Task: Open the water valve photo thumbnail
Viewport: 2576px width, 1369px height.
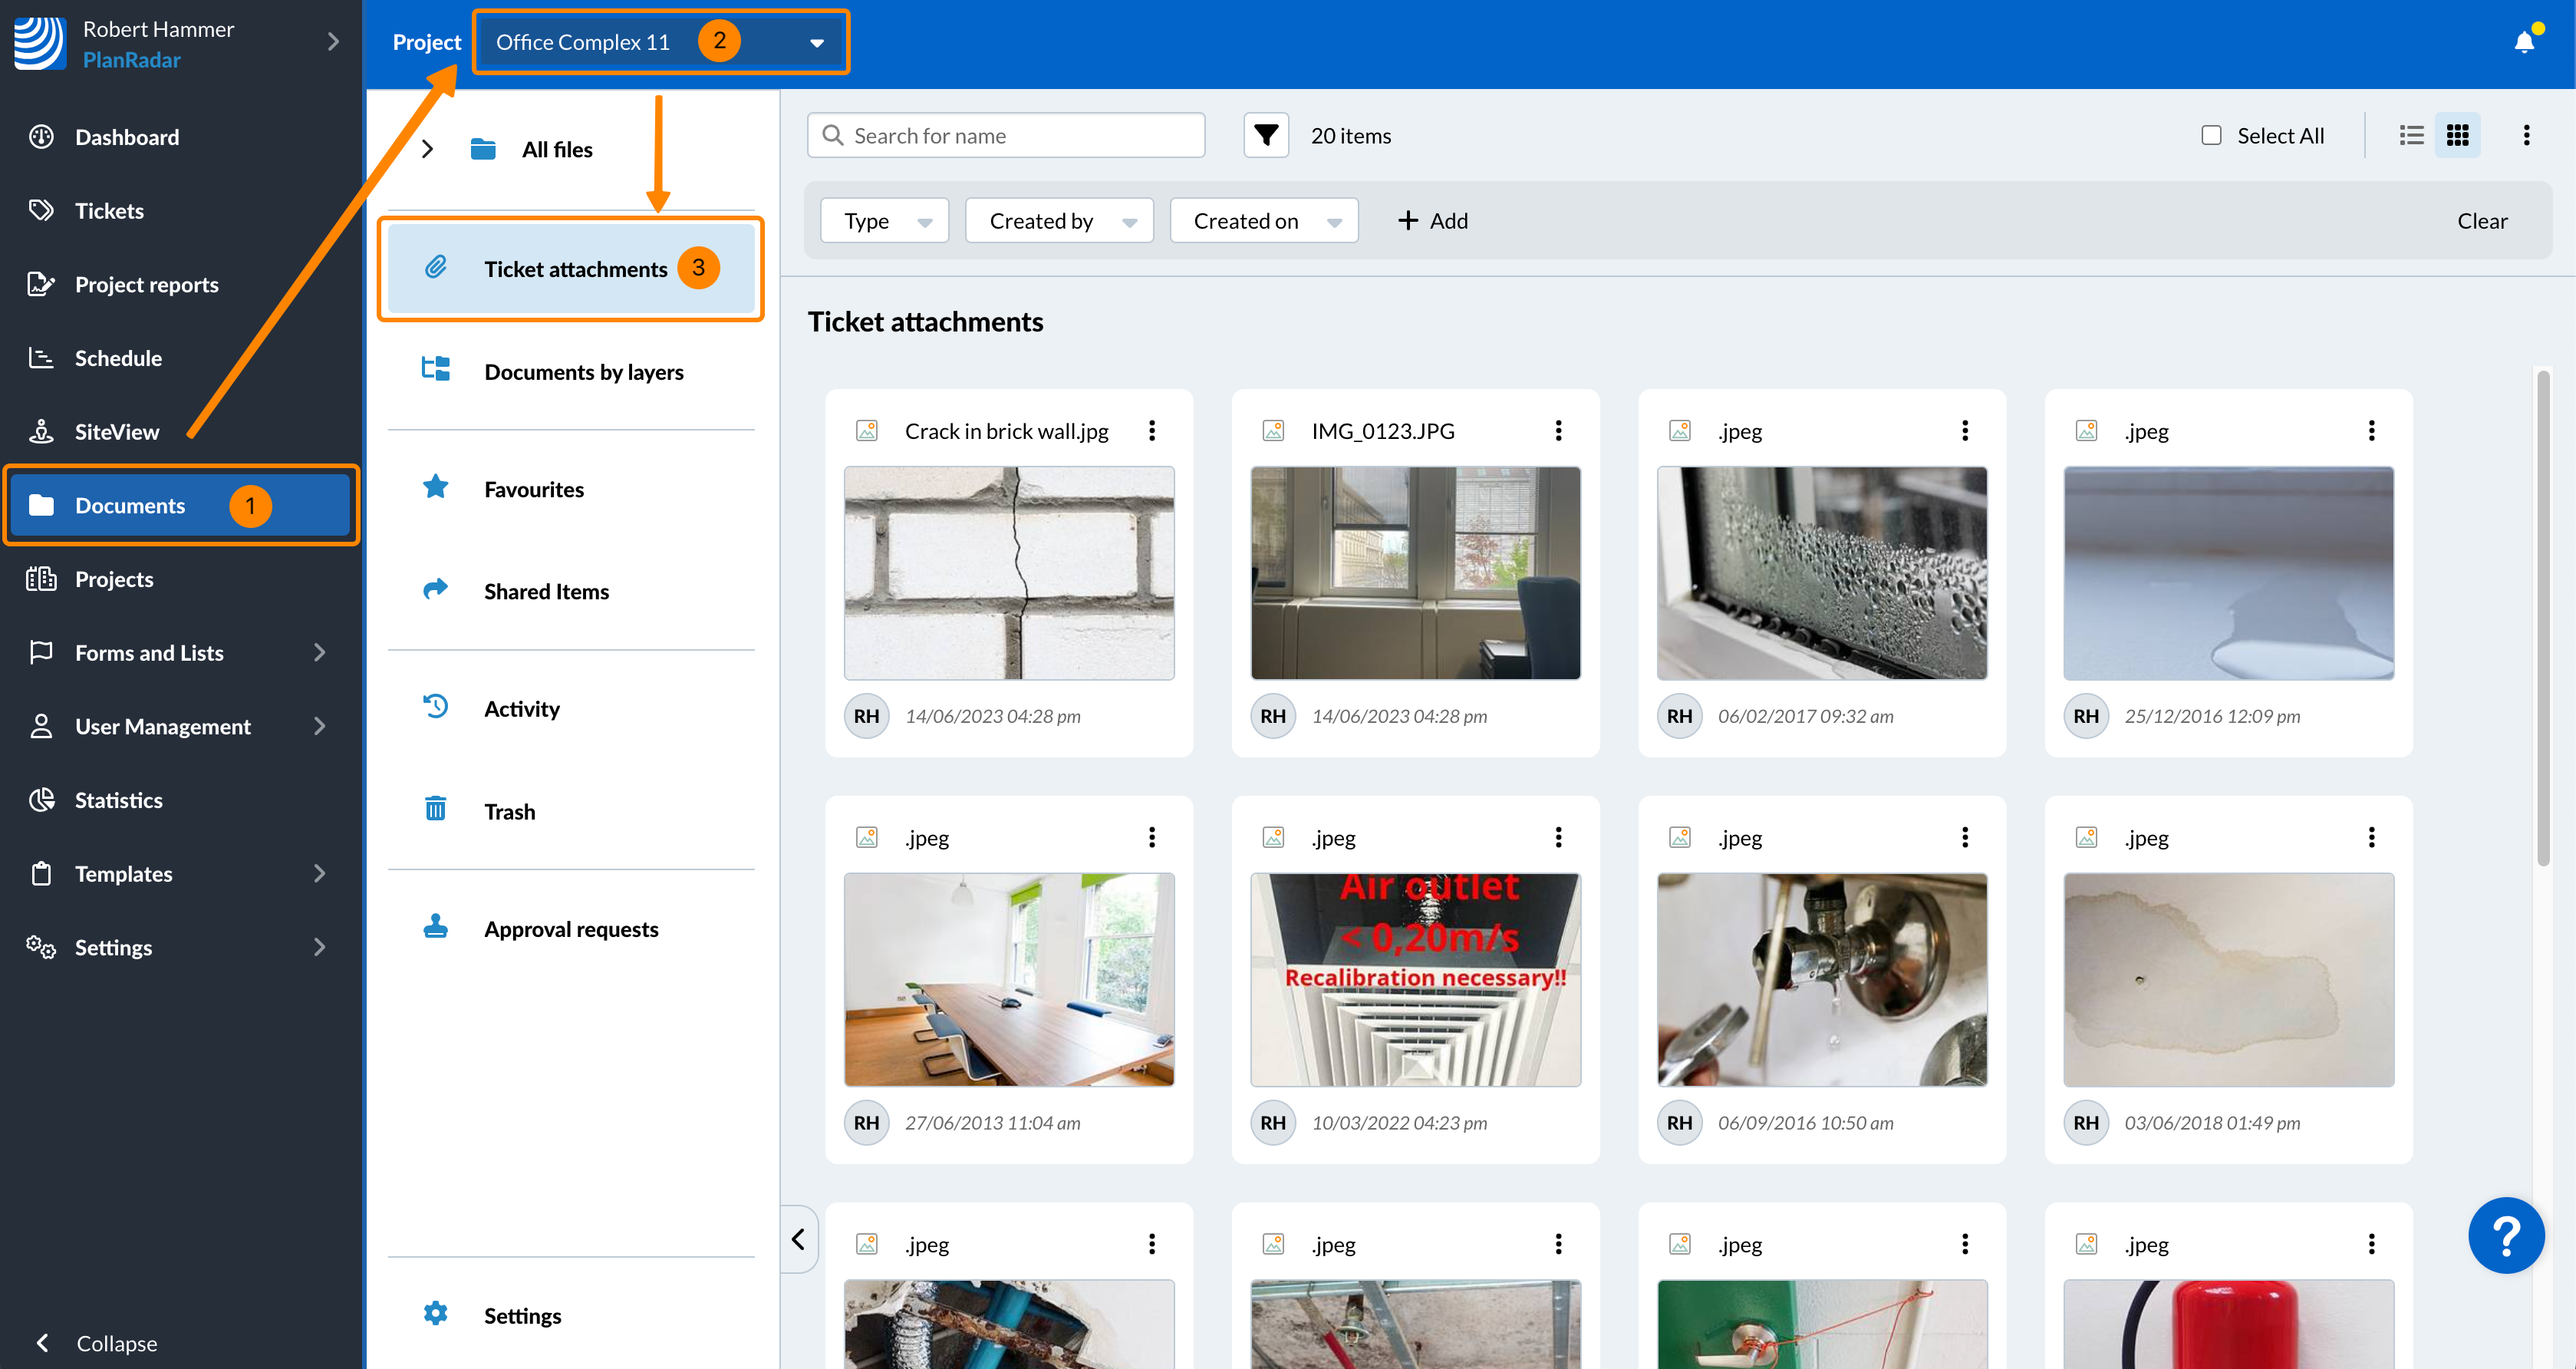Action: (x=1822, y=980)
